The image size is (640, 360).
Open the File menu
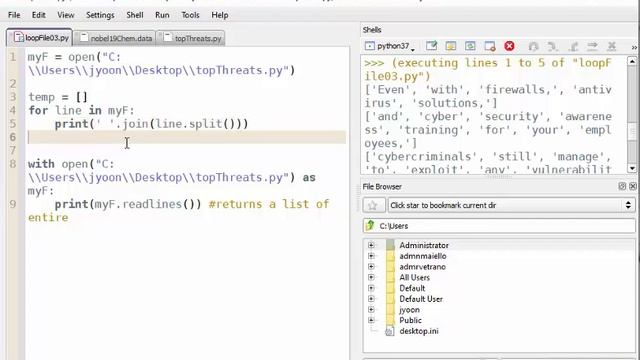pos(14,15)
